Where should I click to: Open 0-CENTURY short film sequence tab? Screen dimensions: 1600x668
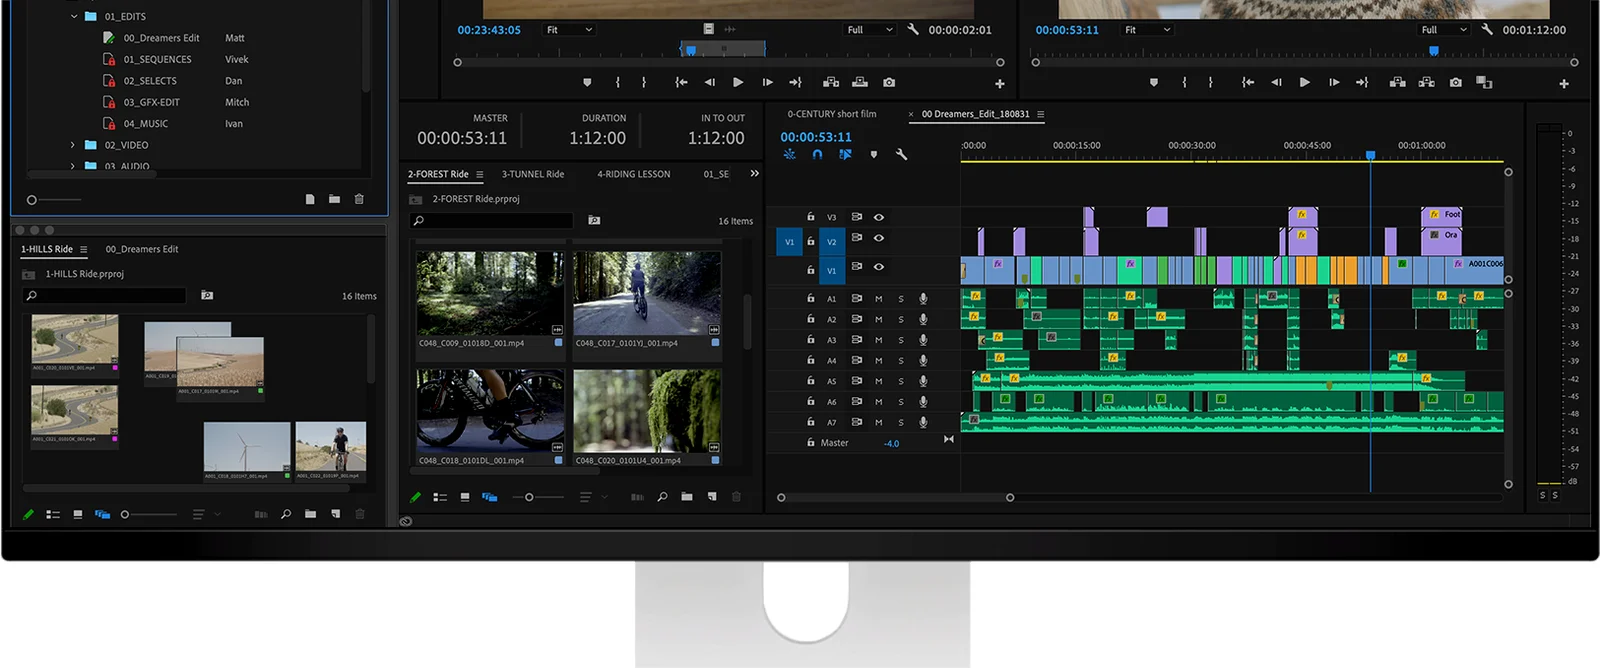[832, 114]
